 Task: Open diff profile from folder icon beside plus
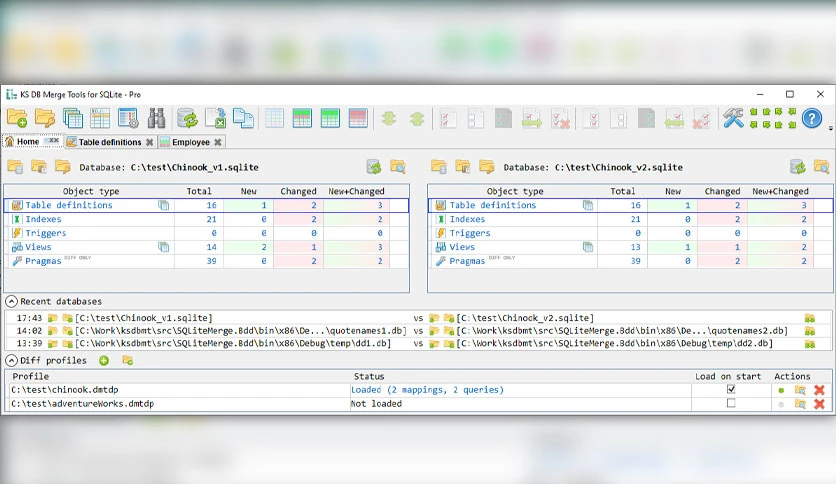[x=127, y=361]
